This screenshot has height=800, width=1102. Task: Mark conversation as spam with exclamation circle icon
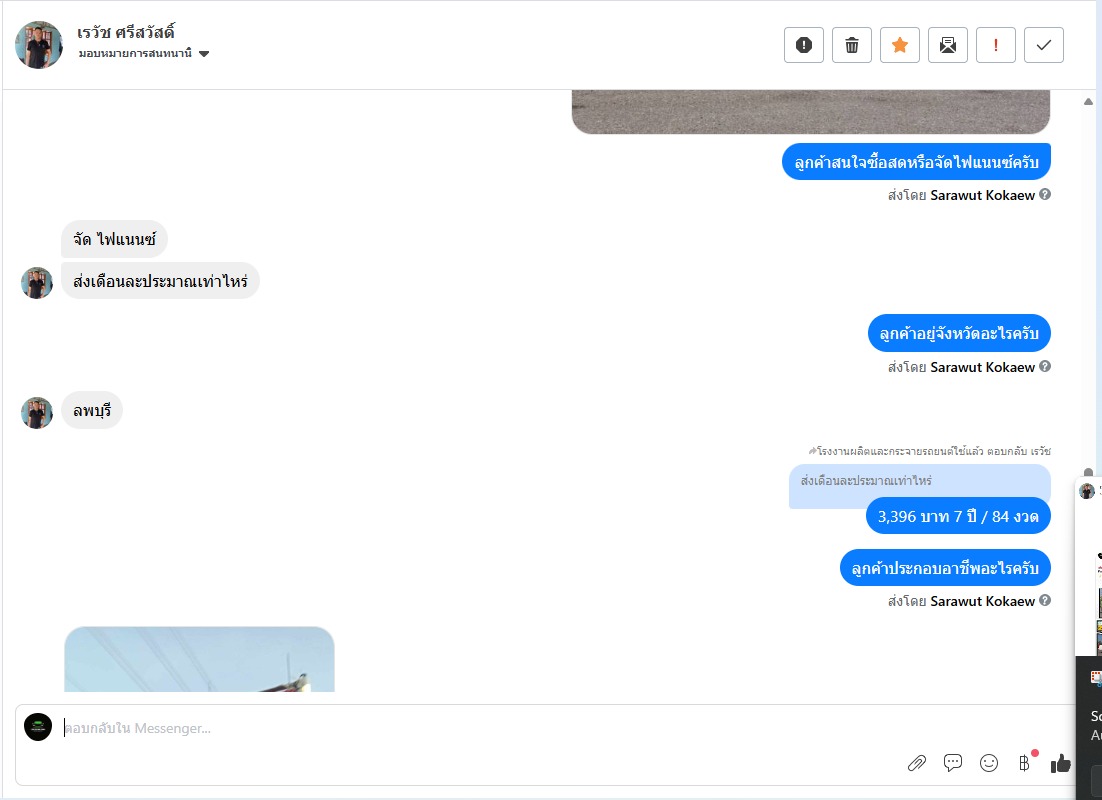pyautogui.click(x=803, y=45)
